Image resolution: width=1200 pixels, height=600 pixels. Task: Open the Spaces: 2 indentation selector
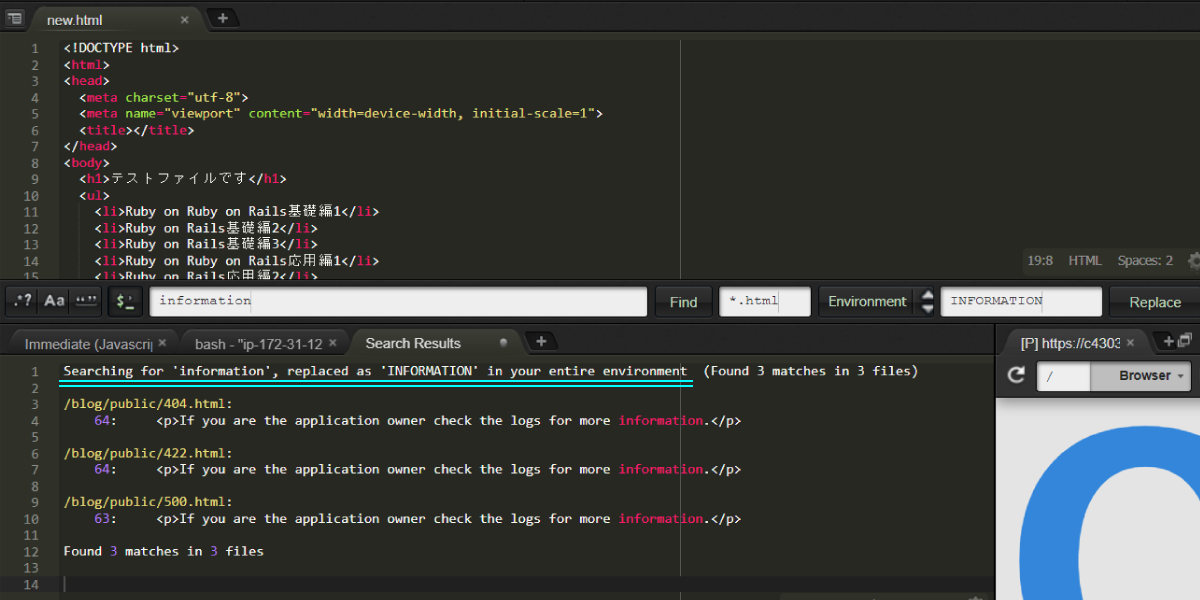pos(1145,261)
